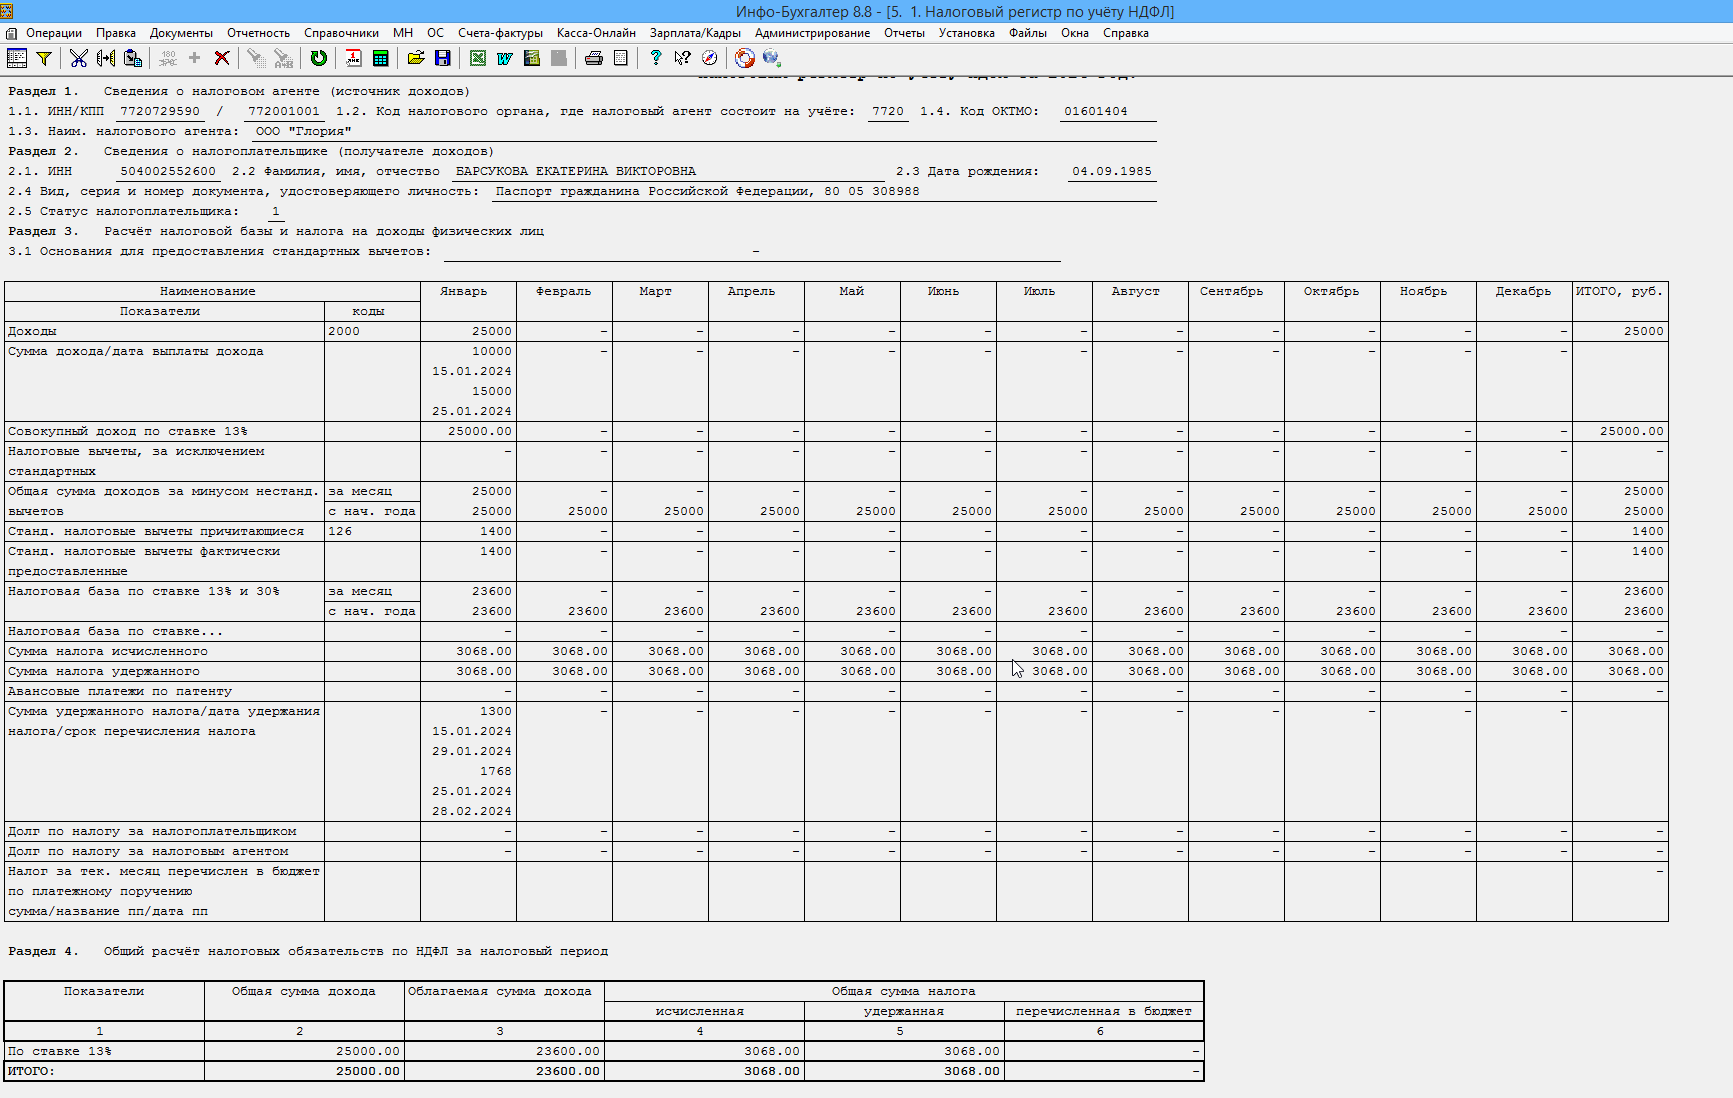Click the grey plus add icon
Viewport: 1733px width, 1098px height.
point(195,58)
